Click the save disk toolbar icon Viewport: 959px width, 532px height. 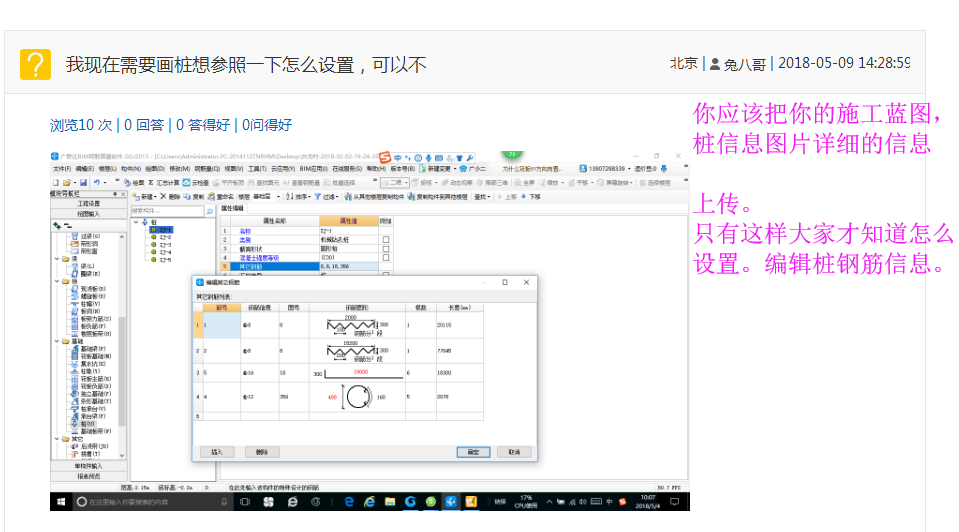[84, 183]
